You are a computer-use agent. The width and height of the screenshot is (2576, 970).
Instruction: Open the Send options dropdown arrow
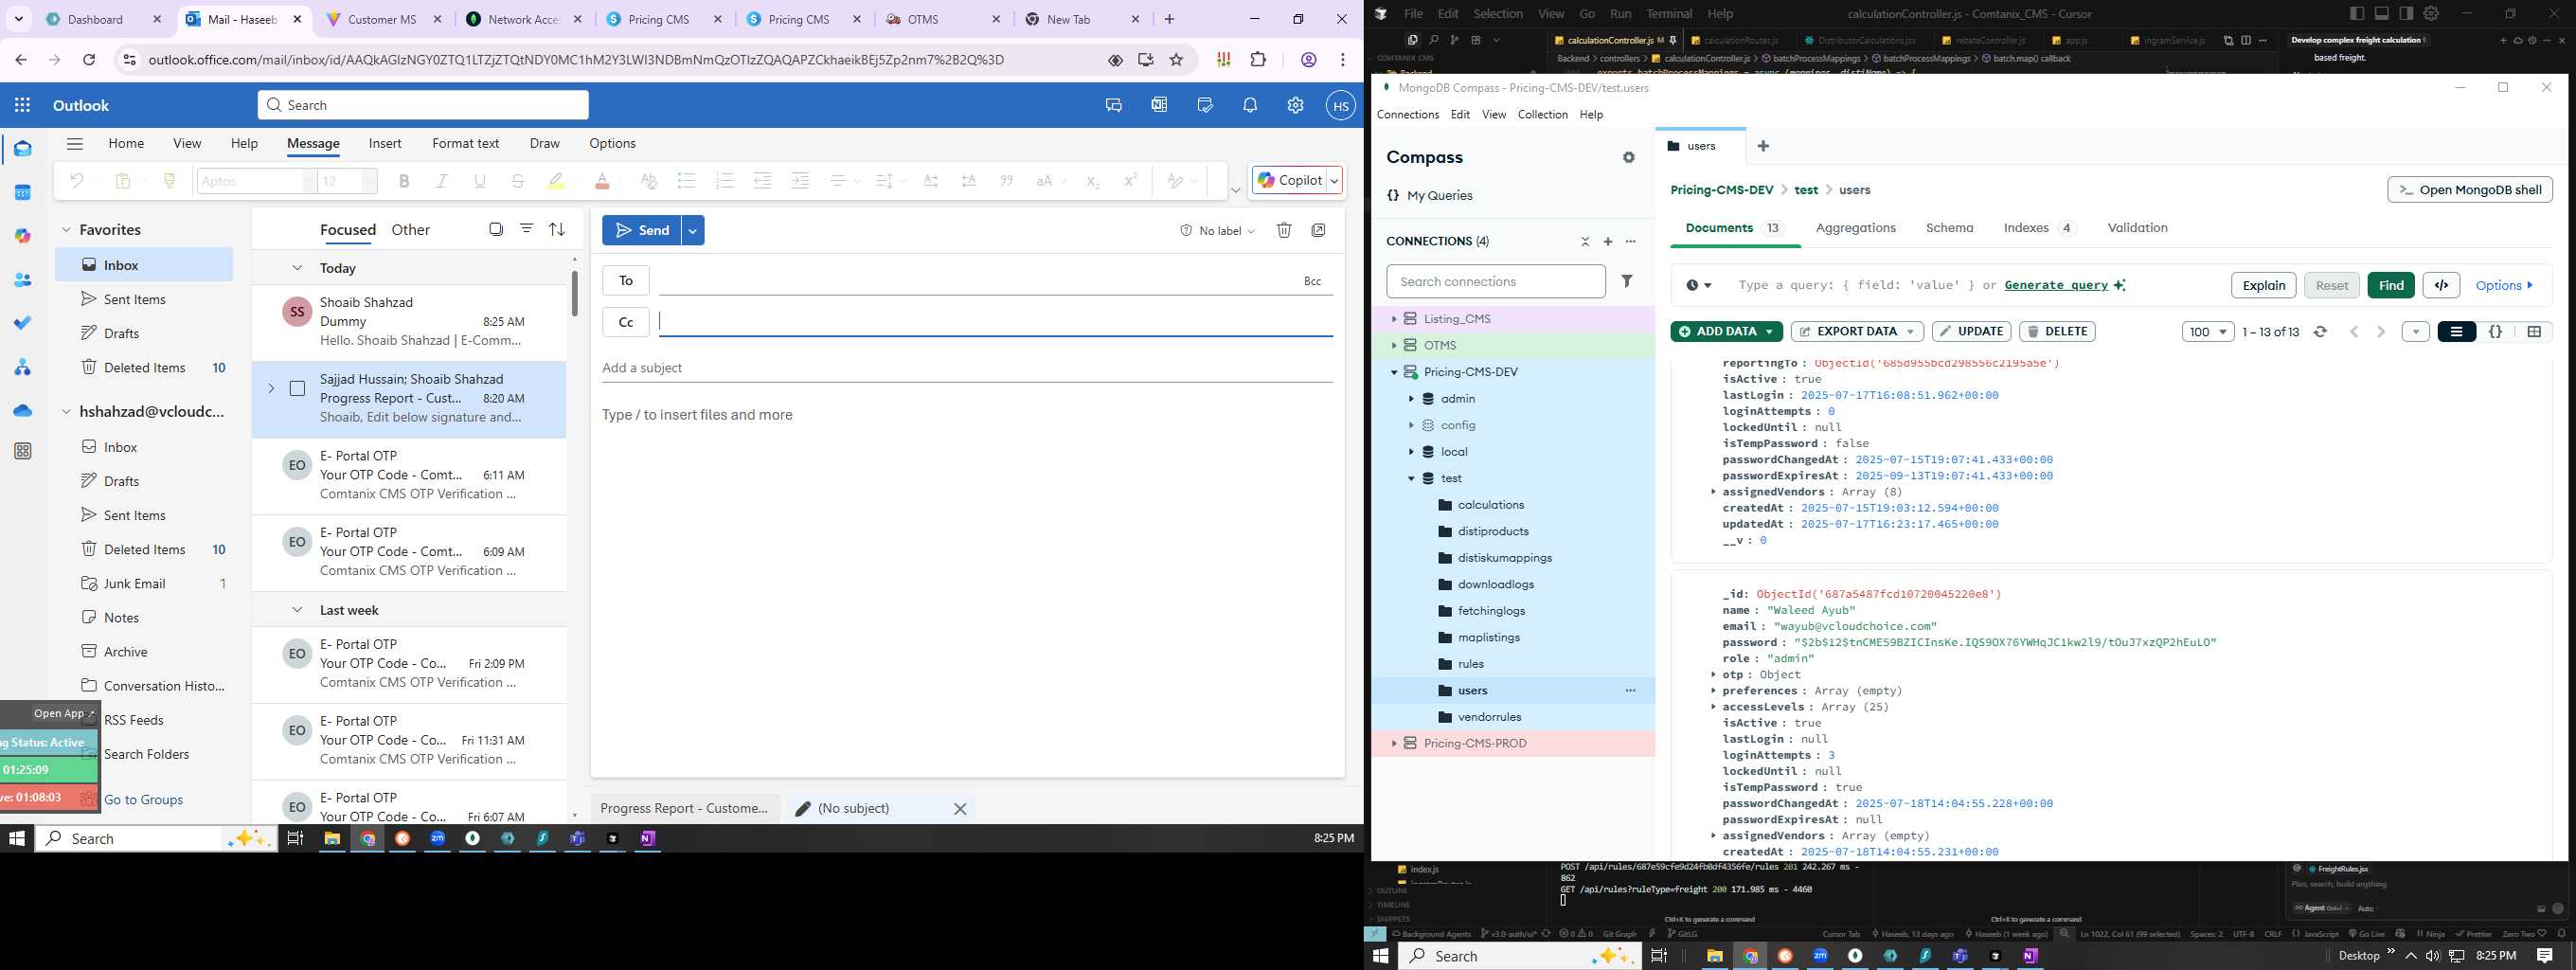point(692,230)
